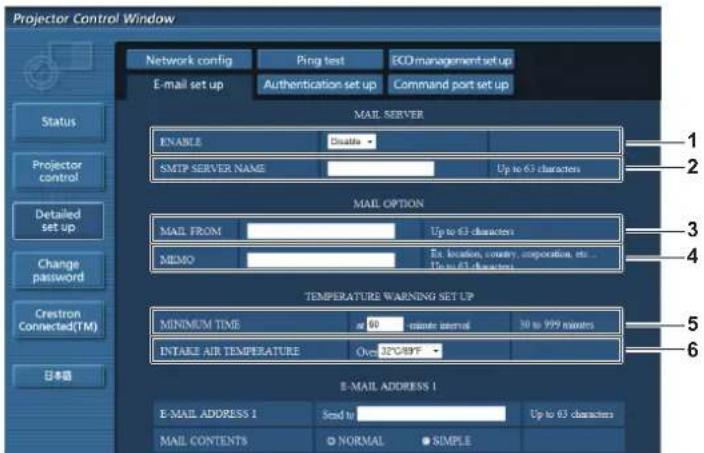Open the Ping test tab
Image resolution: width=704 pixels, height=453 pixels.
pyautogui.click(x=320, y=60)
